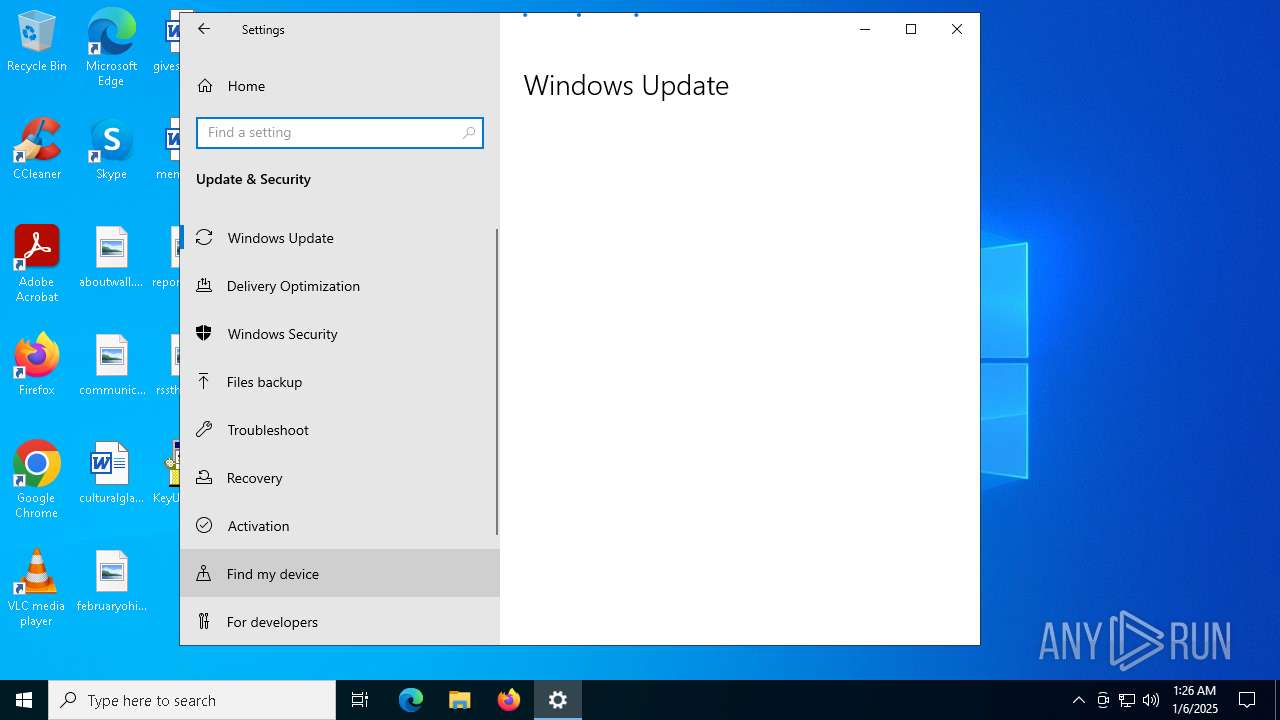Open Troubleshoot settings
This screenshot has width=1280, height=720.
338,430
